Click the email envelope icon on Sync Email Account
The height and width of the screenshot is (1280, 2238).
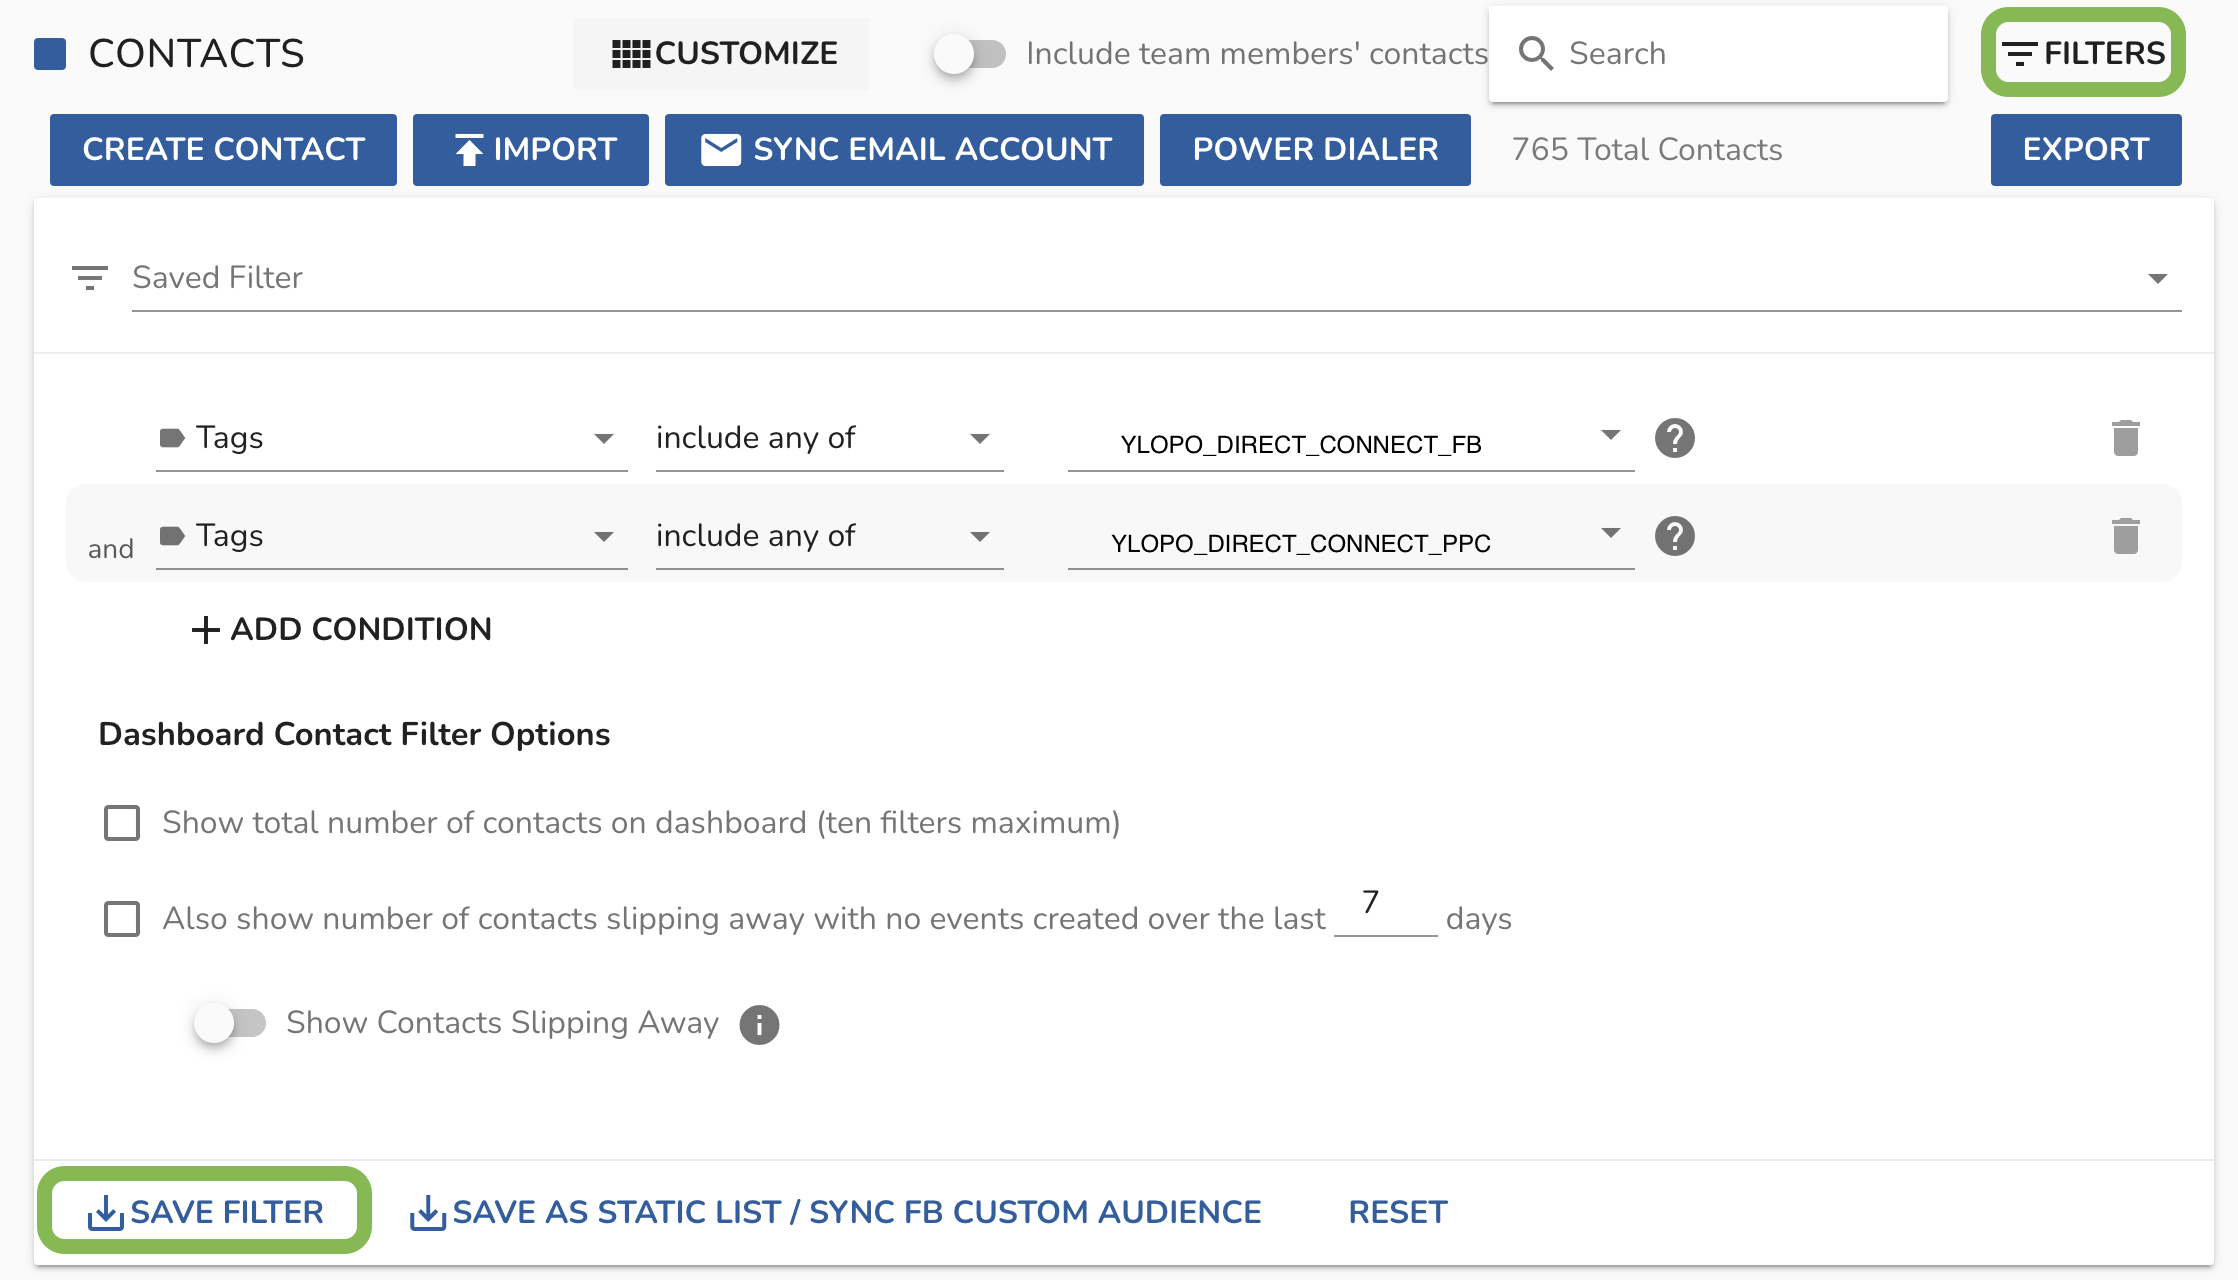click(x=719, y=149)
